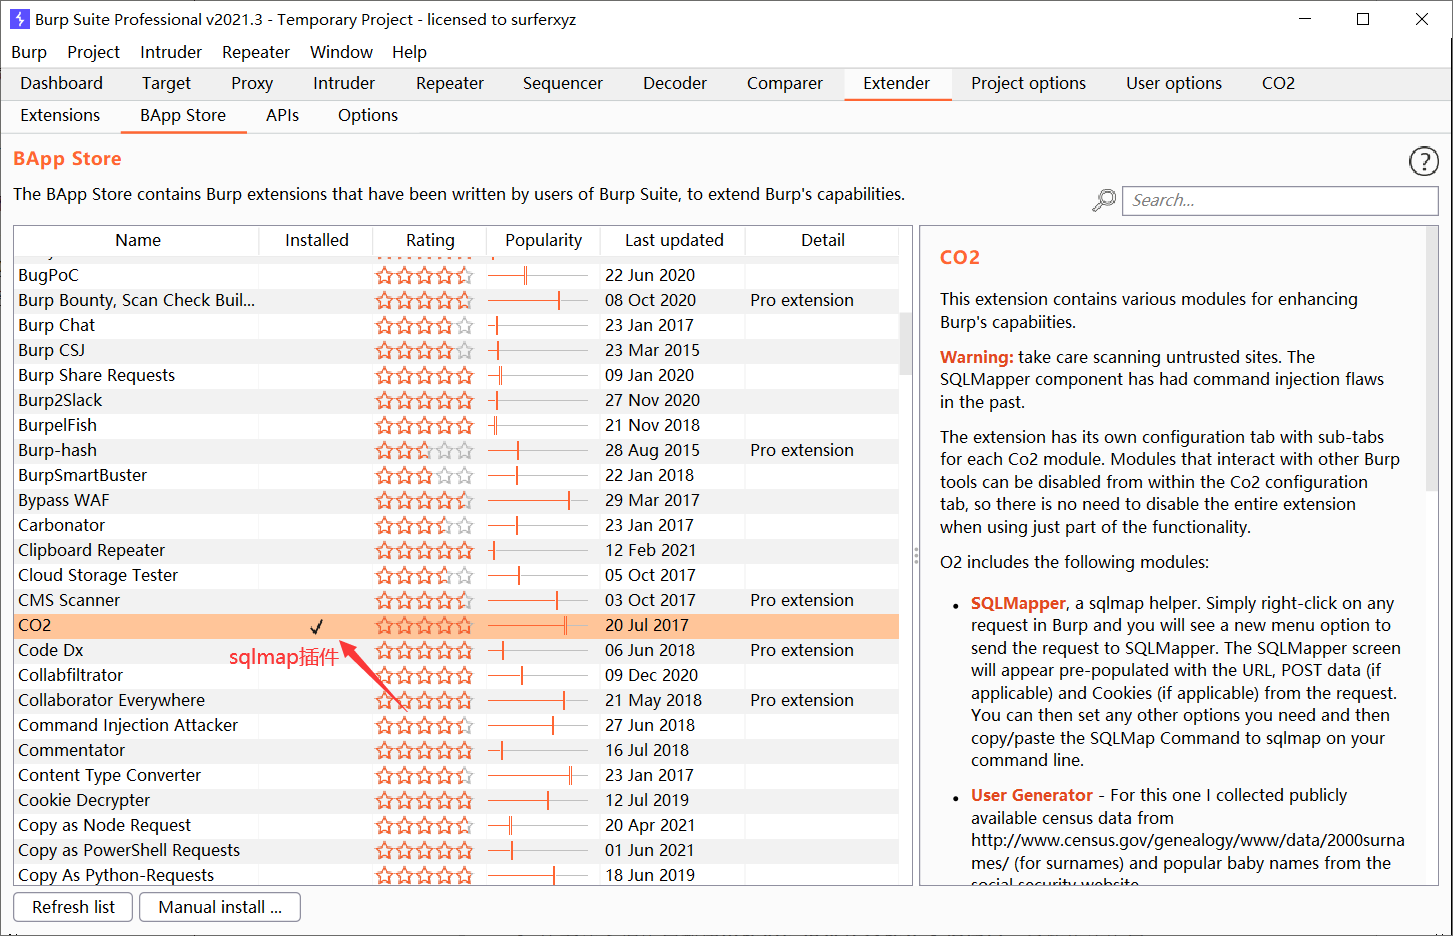The image size is (1453, 936).
Task: Select the BApp Store sub-tab
Action: [x=183, y=115]
